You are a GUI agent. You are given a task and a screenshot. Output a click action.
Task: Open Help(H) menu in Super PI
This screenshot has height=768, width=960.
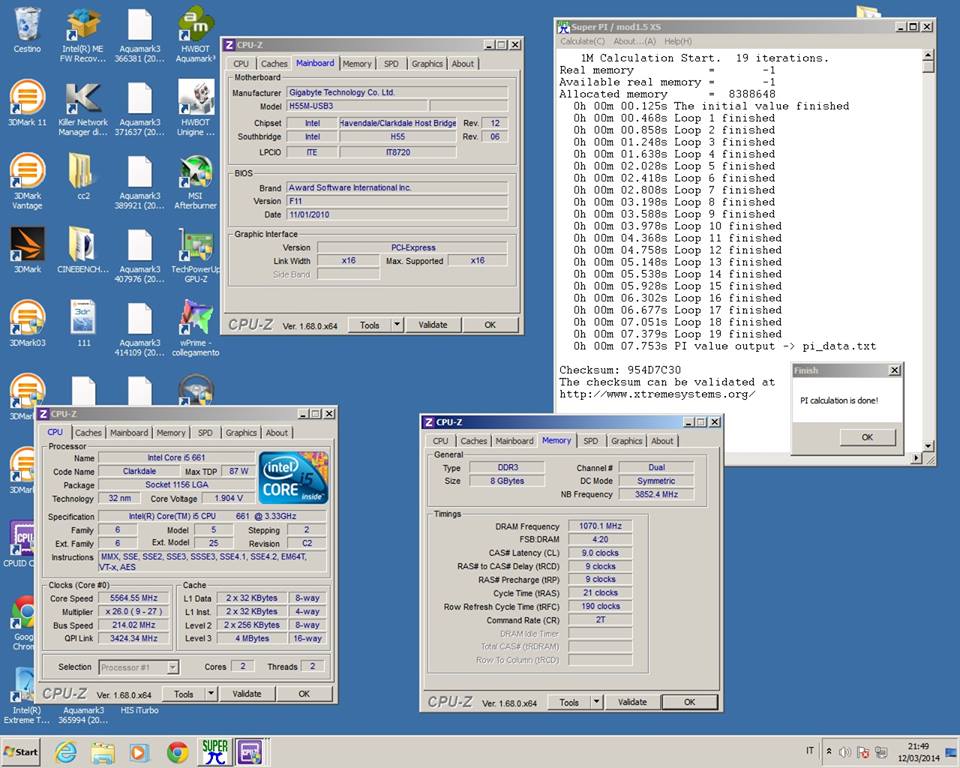678,41
